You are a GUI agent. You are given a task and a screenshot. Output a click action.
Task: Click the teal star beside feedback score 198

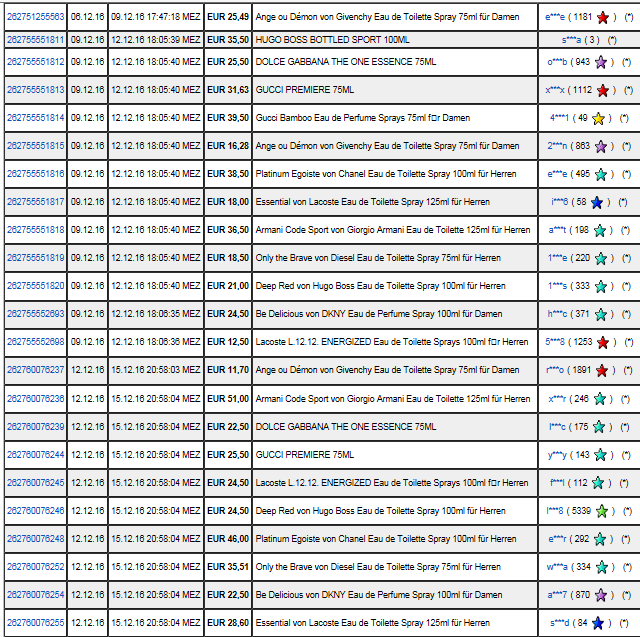point(600,231)
